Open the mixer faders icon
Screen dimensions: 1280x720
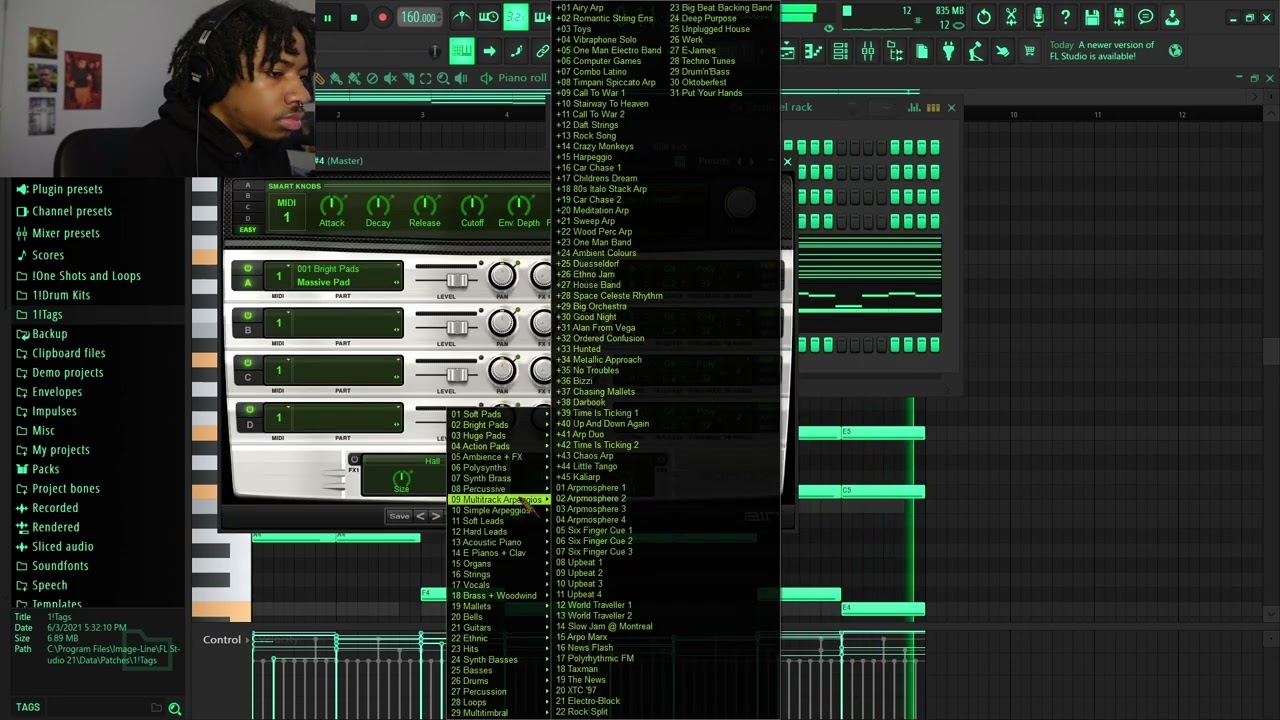coord(868,51)
